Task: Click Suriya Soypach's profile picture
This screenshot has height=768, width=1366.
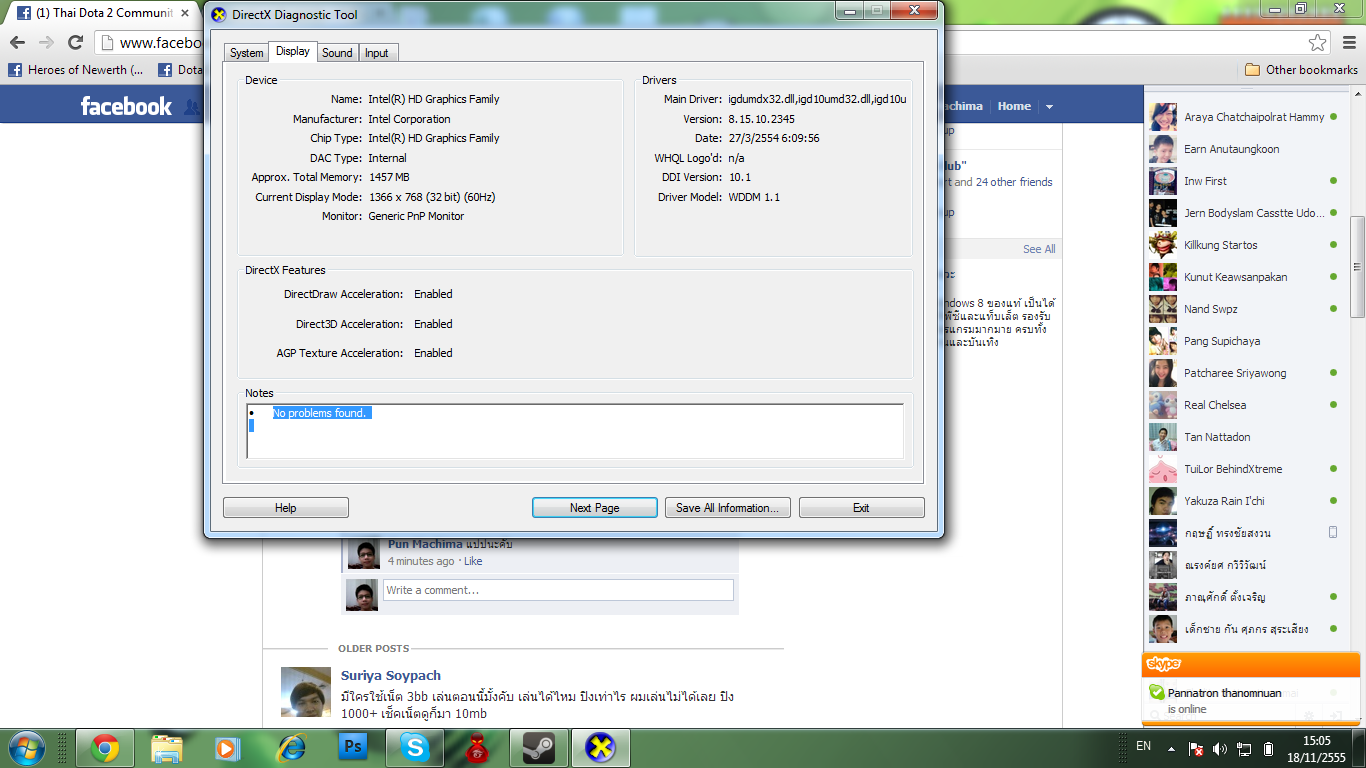Action: (x=306, y=692)
